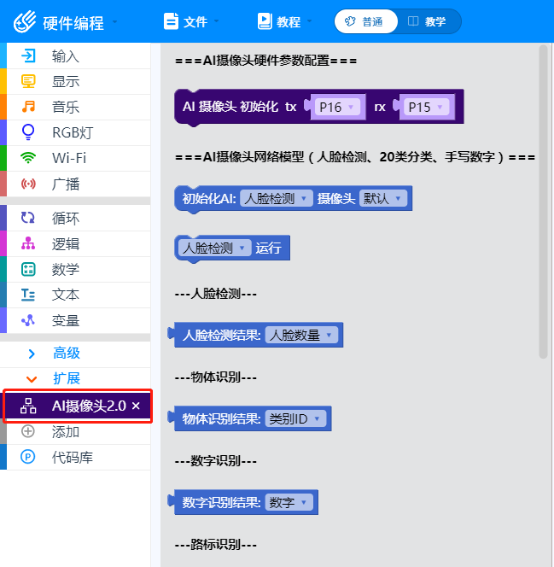Select the 广播 broadcast icon
This screenshot has width=554, height=567.
(28, 184)
